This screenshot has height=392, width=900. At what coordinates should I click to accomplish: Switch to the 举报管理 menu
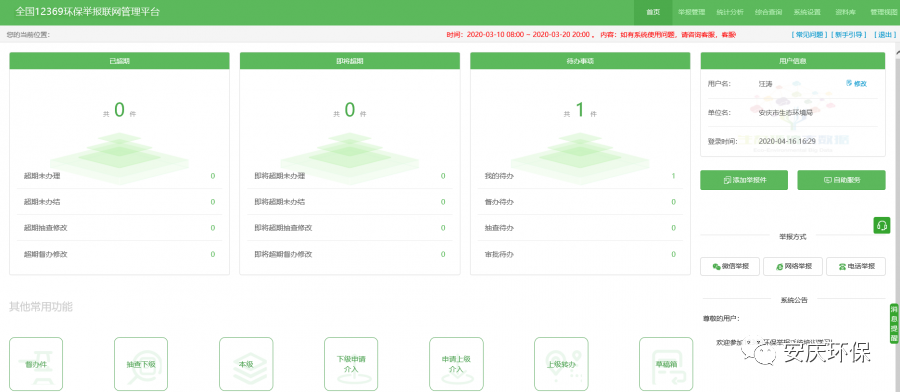tap(691, 12)
